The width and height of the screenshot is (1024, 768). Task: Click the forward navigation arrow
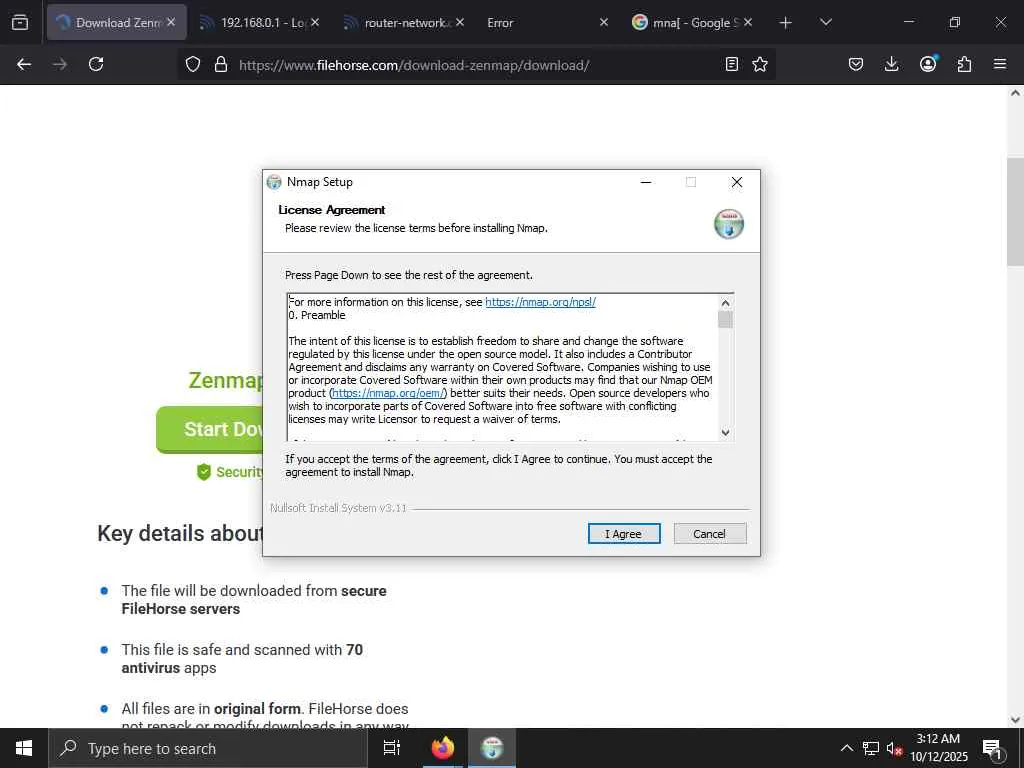click(60, 64)
